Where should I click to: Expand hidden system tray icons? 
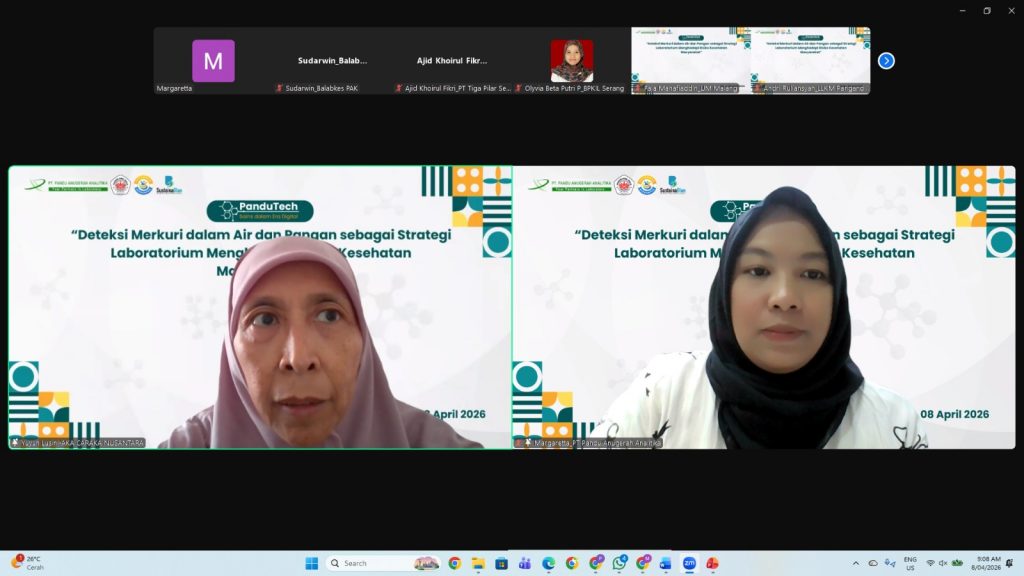tap(855, 563)
